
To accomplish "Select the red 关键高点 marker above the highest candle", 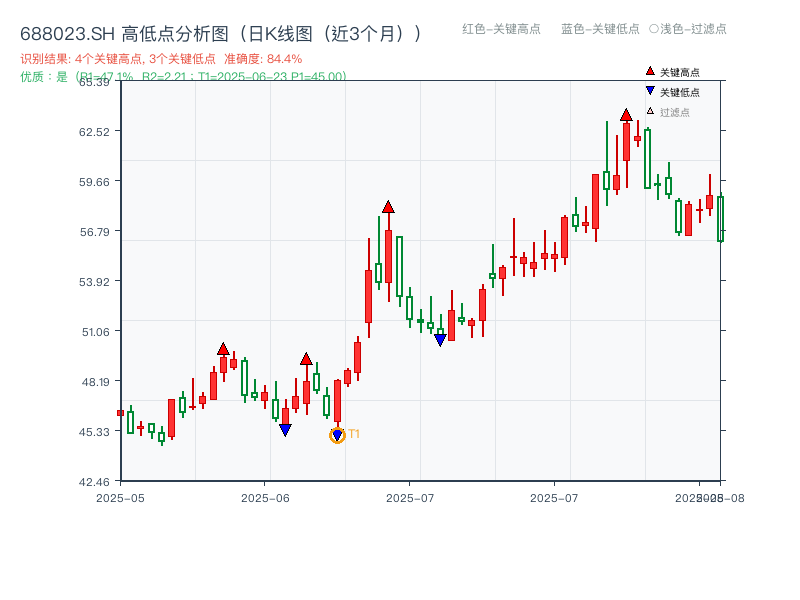I will click(626, 115).
